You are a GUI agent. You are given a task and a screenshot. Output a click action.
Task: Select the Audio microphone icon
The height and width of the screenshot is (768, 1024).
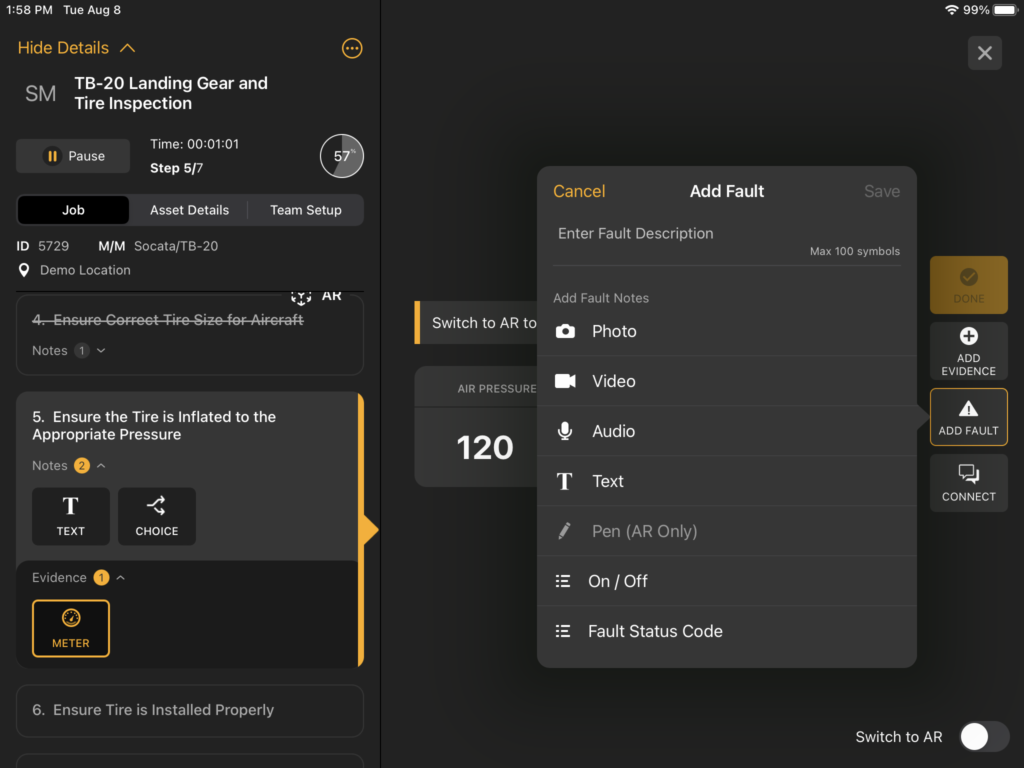[565, 431]
